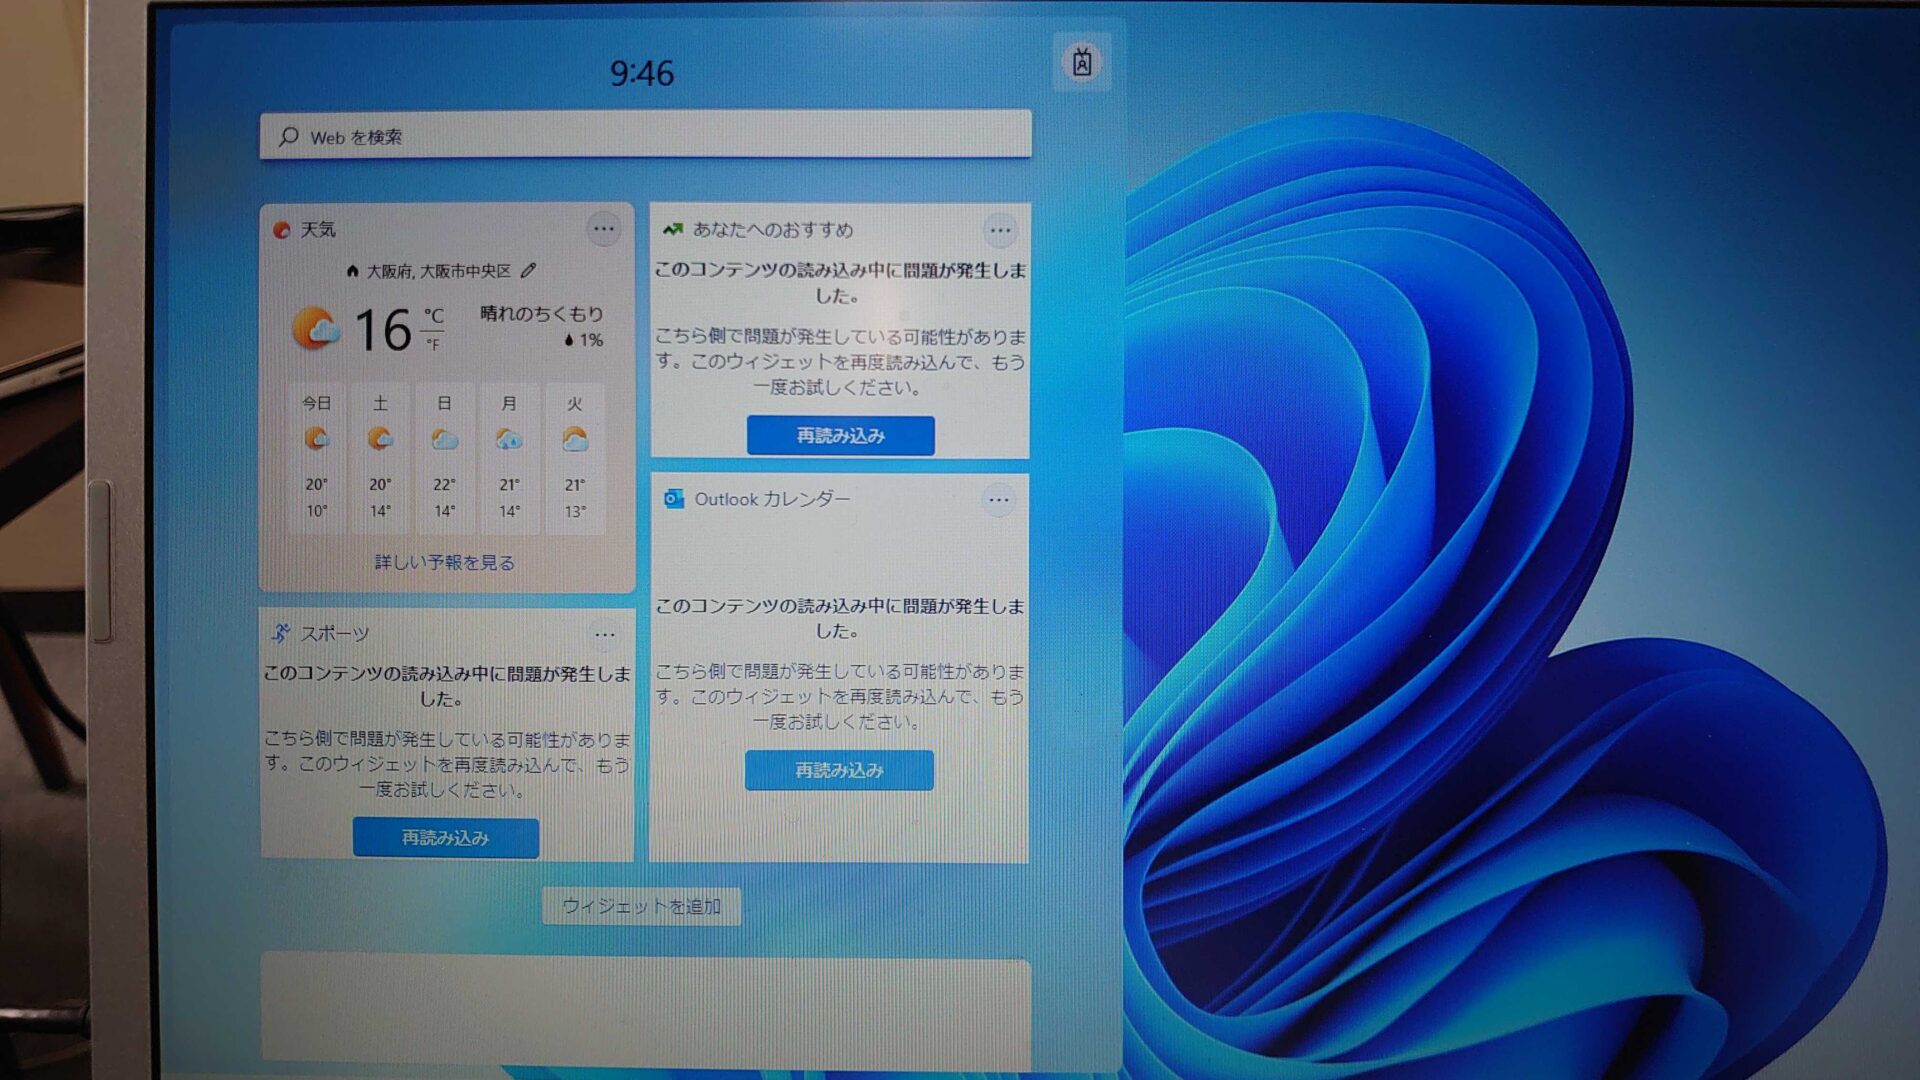Click the recommended widget stocks icon
The width and height of the screenshot is (1920, 1080).
[x=672, y=230]
